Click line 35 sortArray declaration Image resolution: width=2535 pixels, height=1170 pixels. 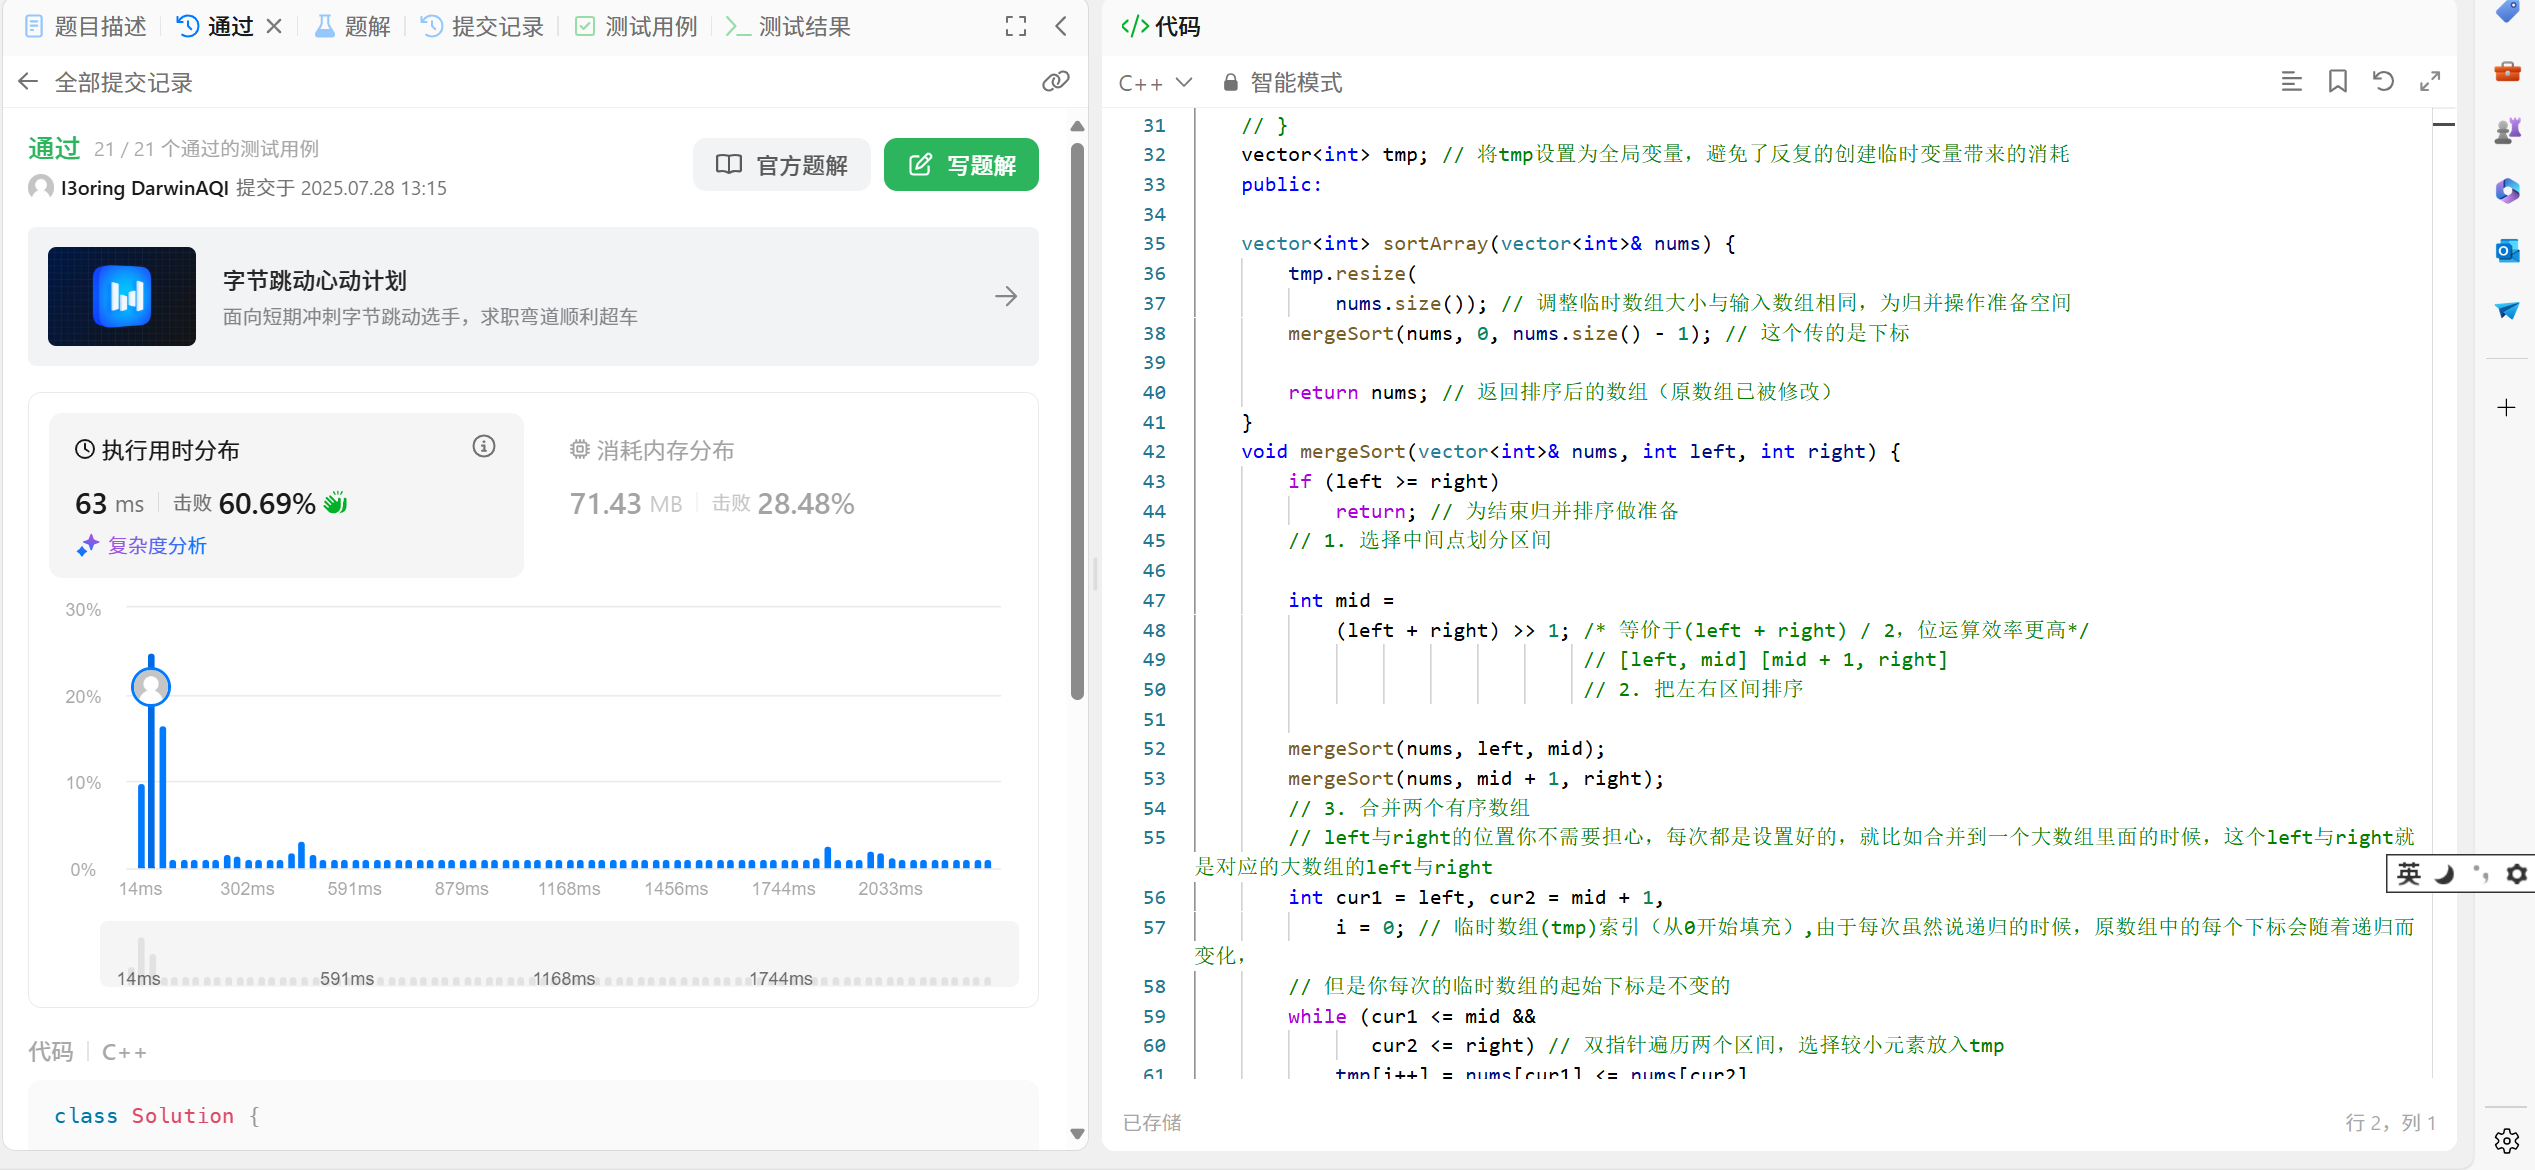(1488, 244)
